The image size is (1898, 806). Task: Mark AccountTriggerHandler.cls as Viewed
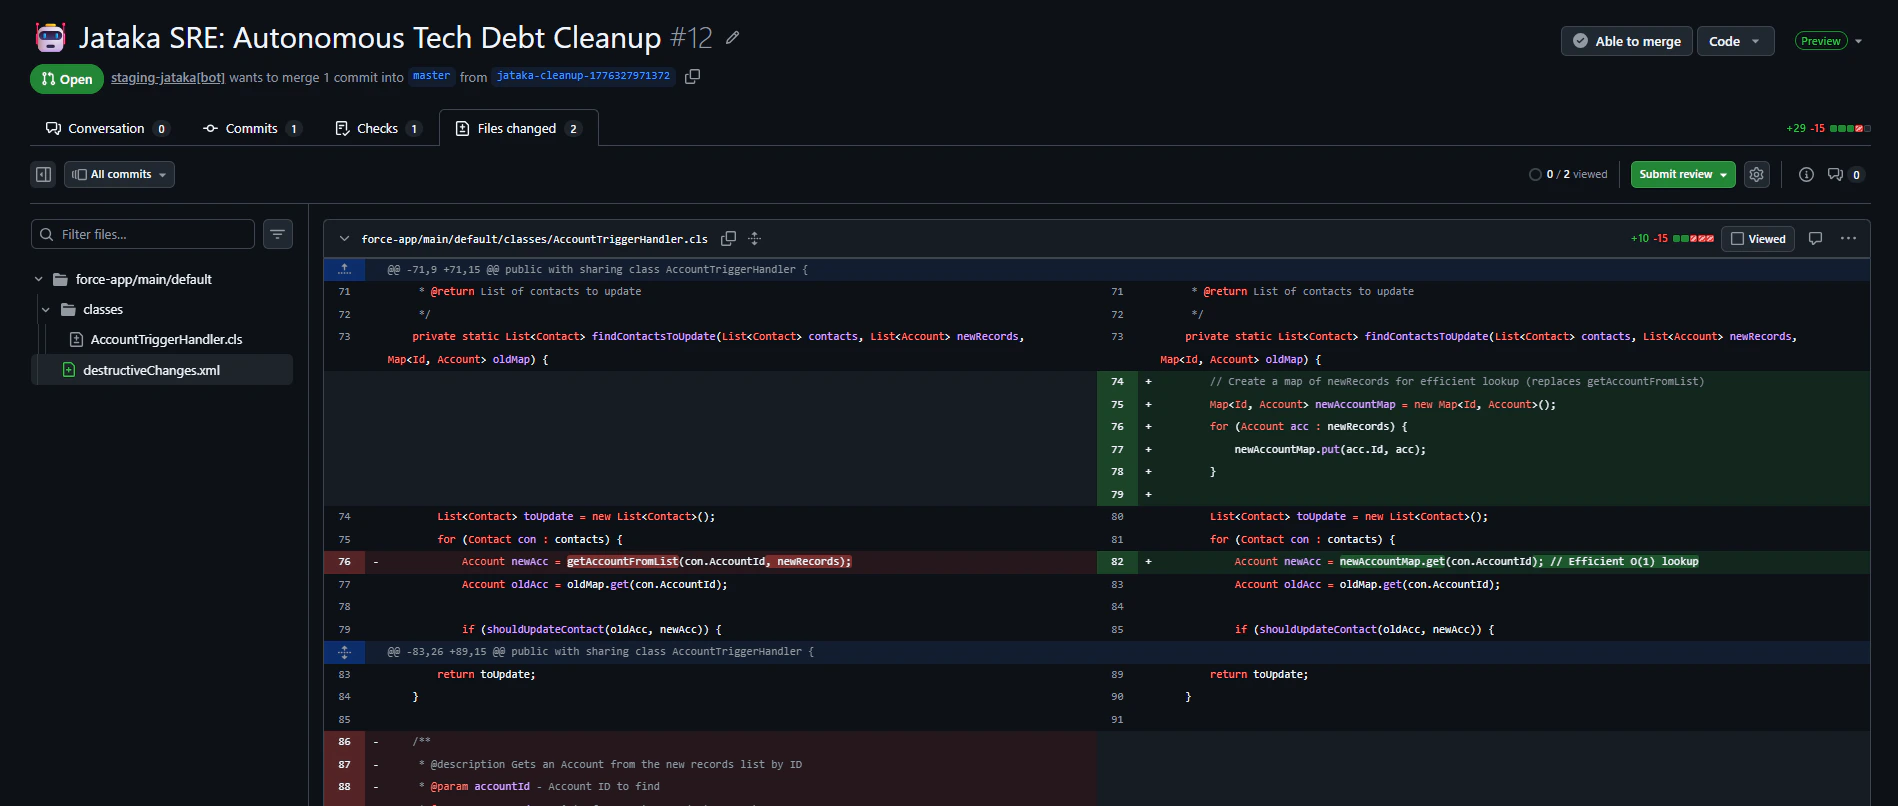1758,239
